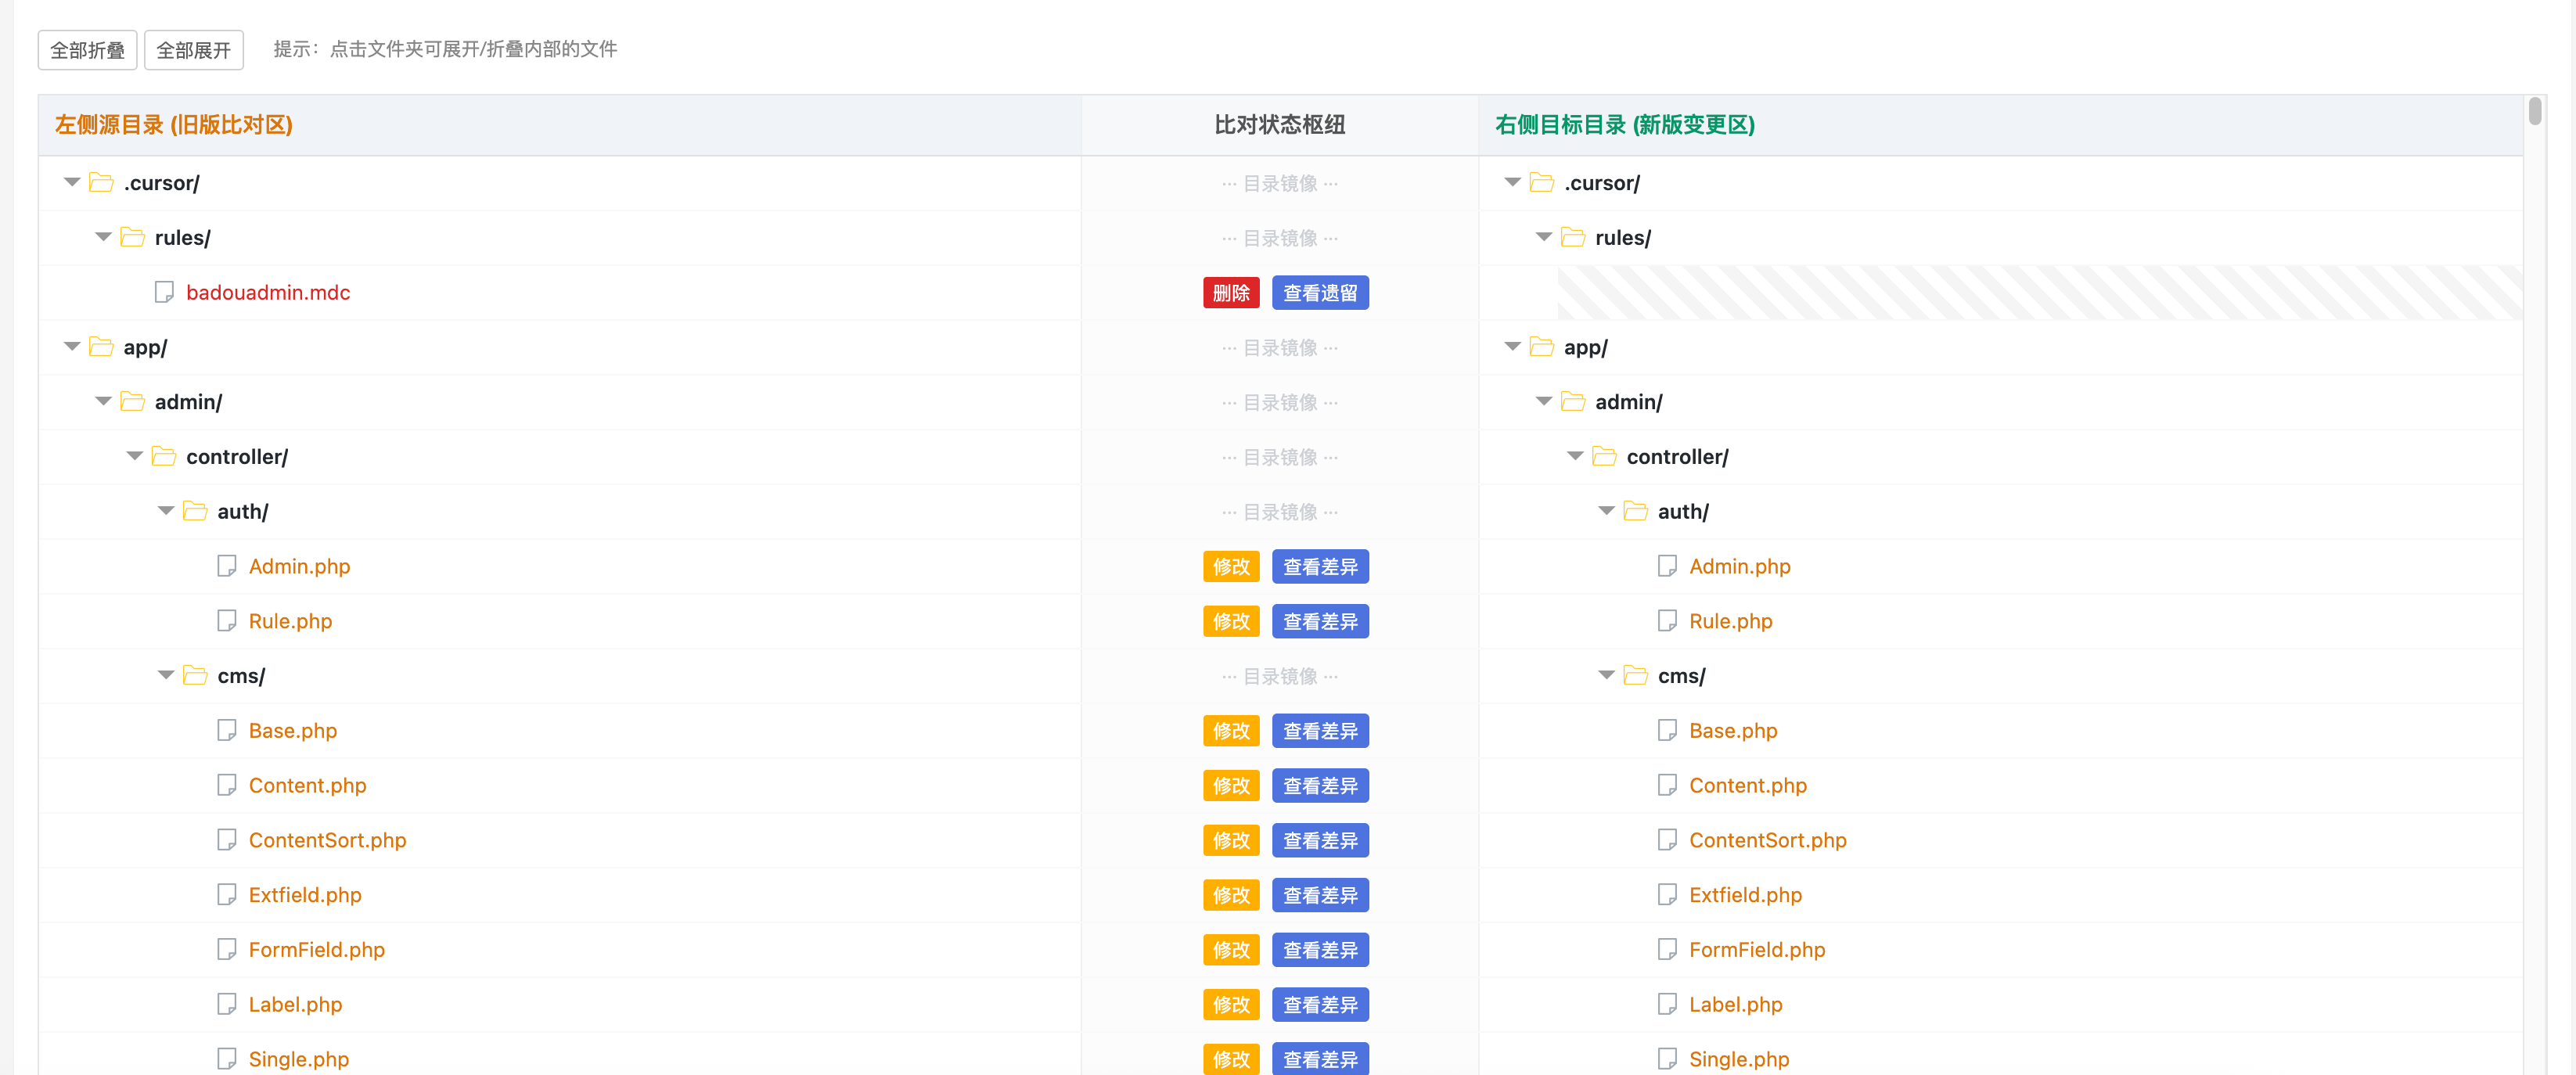This screenshot has width=2576, height=1075.
Task: Click the vertical scrollbar thumb
Action: click(x=2534, y=111)
